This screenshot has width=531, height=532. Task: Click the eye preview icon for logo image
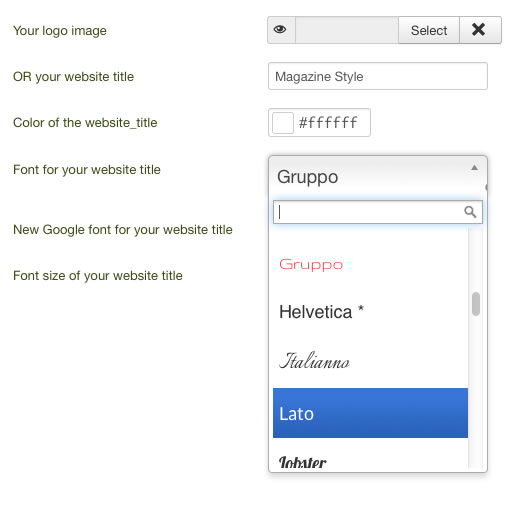pyautogui.click(x=280, y=30)
